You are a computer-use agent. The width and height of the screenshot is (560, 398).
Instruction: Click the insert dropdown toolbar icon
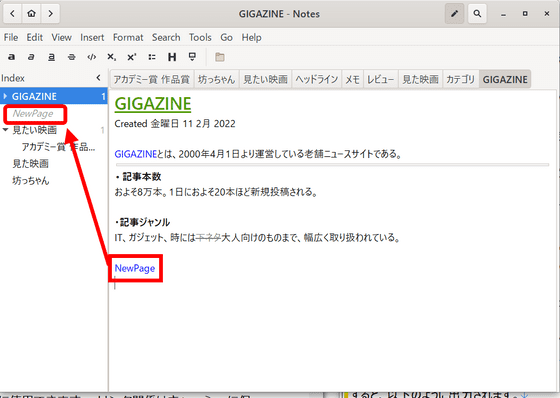[x=192, y=57]
